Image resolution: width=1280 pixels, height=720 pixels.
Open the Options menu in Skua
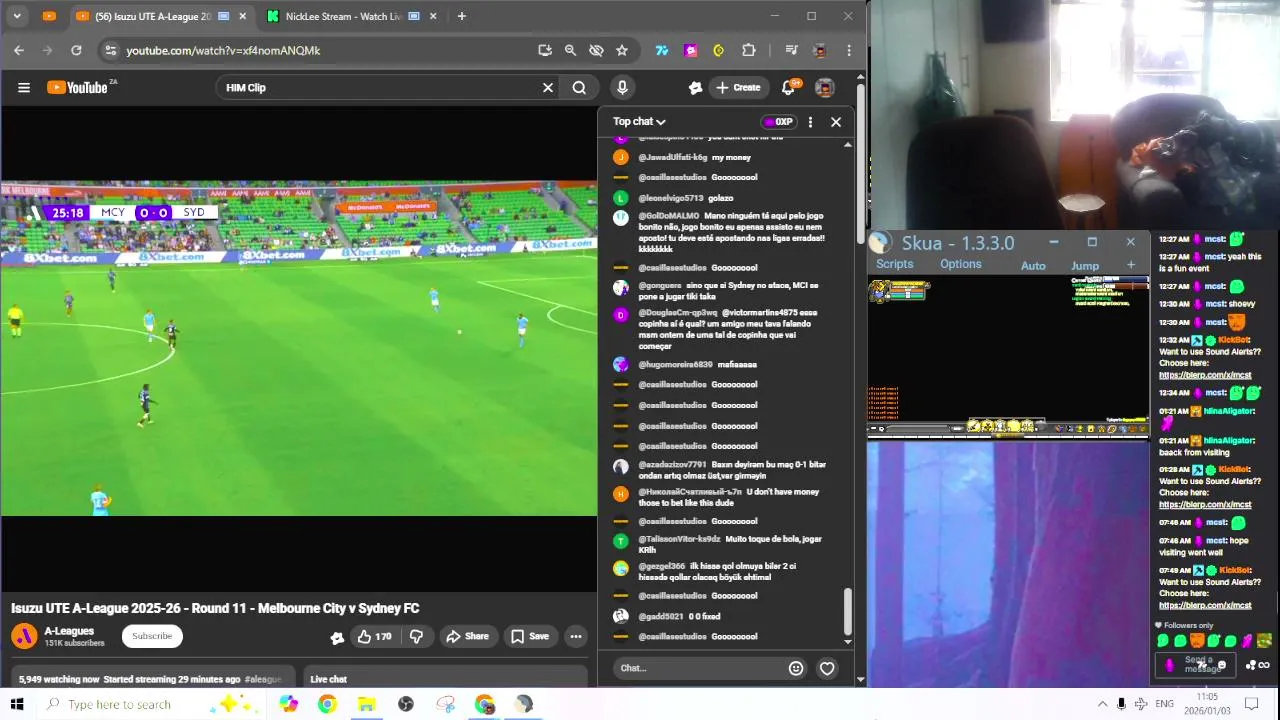tap(960, 264)
